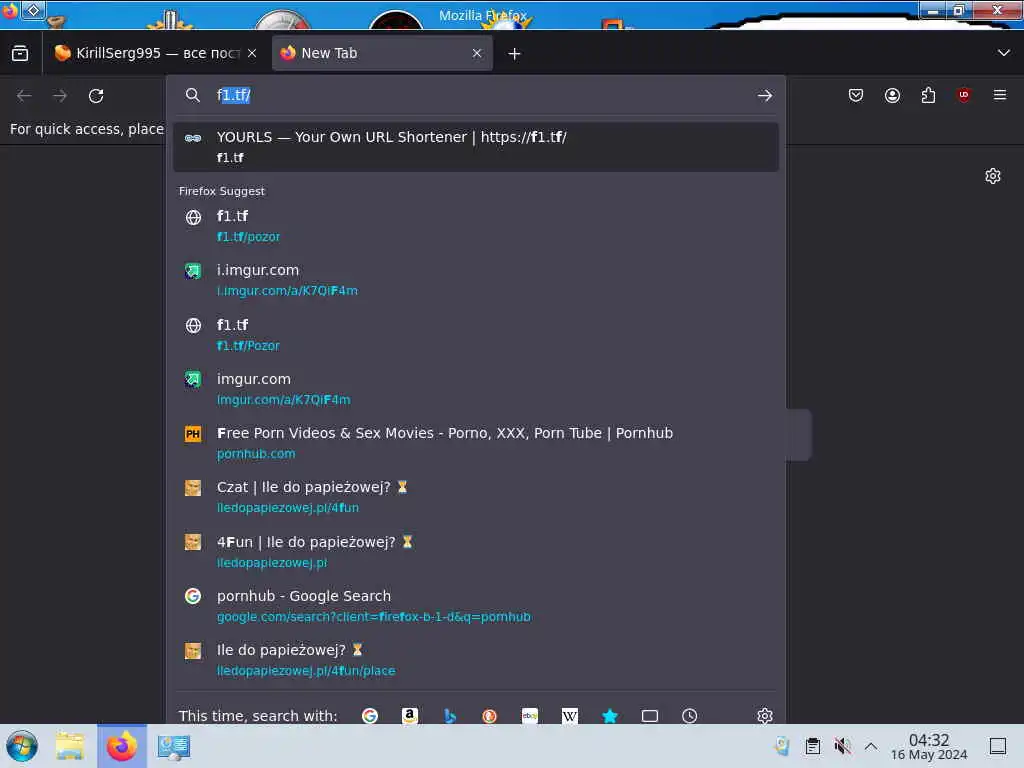Image resolution: width=1024 pixels, height=768 pixels.
Task: Search this time with Bing
Action: (450, 716)
